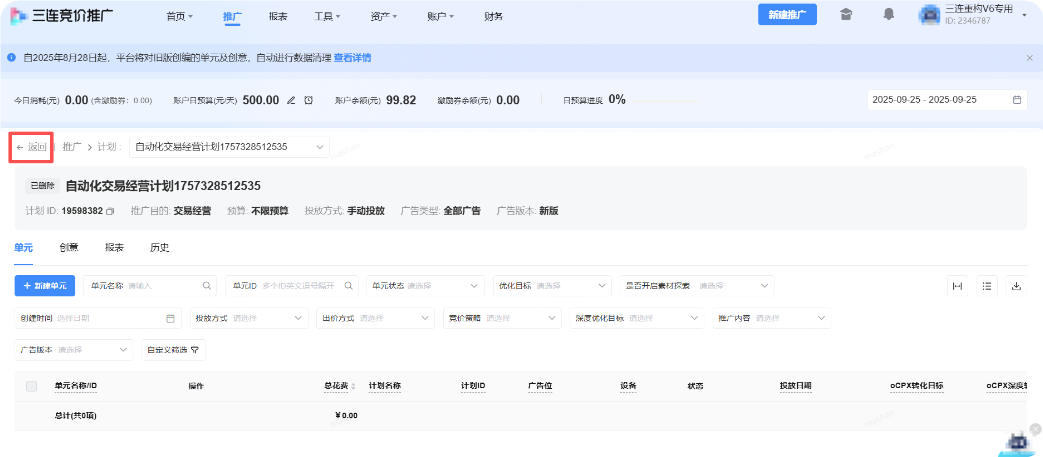Click the 投放日期 column header

click(796, 386)
